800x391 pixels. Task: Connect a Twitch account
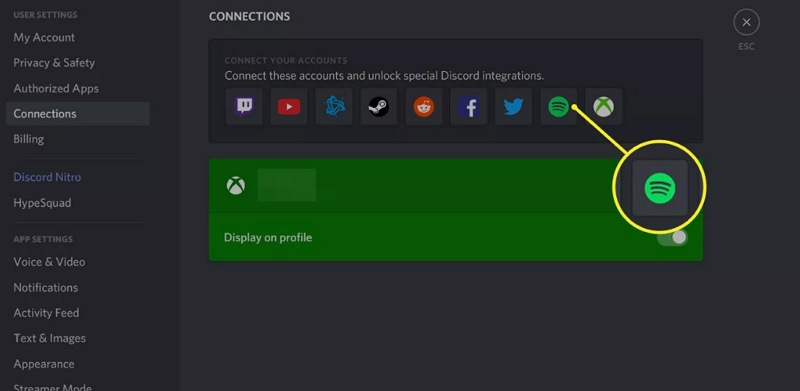click(x=244, y=107)
